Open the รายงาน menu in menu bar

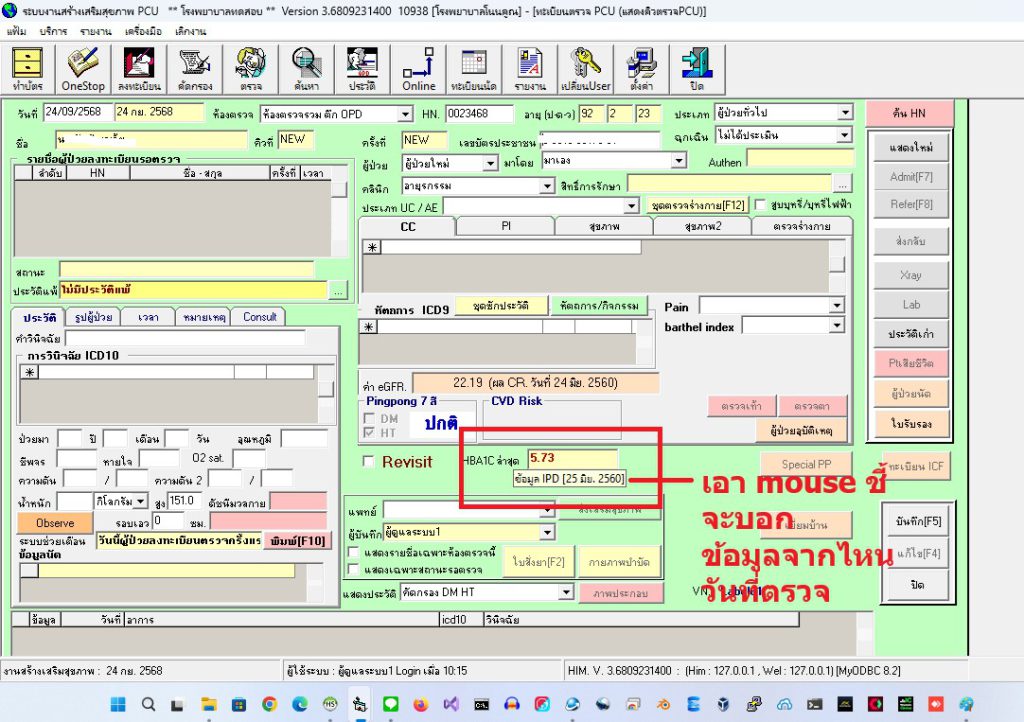click(x=96, y=32)
